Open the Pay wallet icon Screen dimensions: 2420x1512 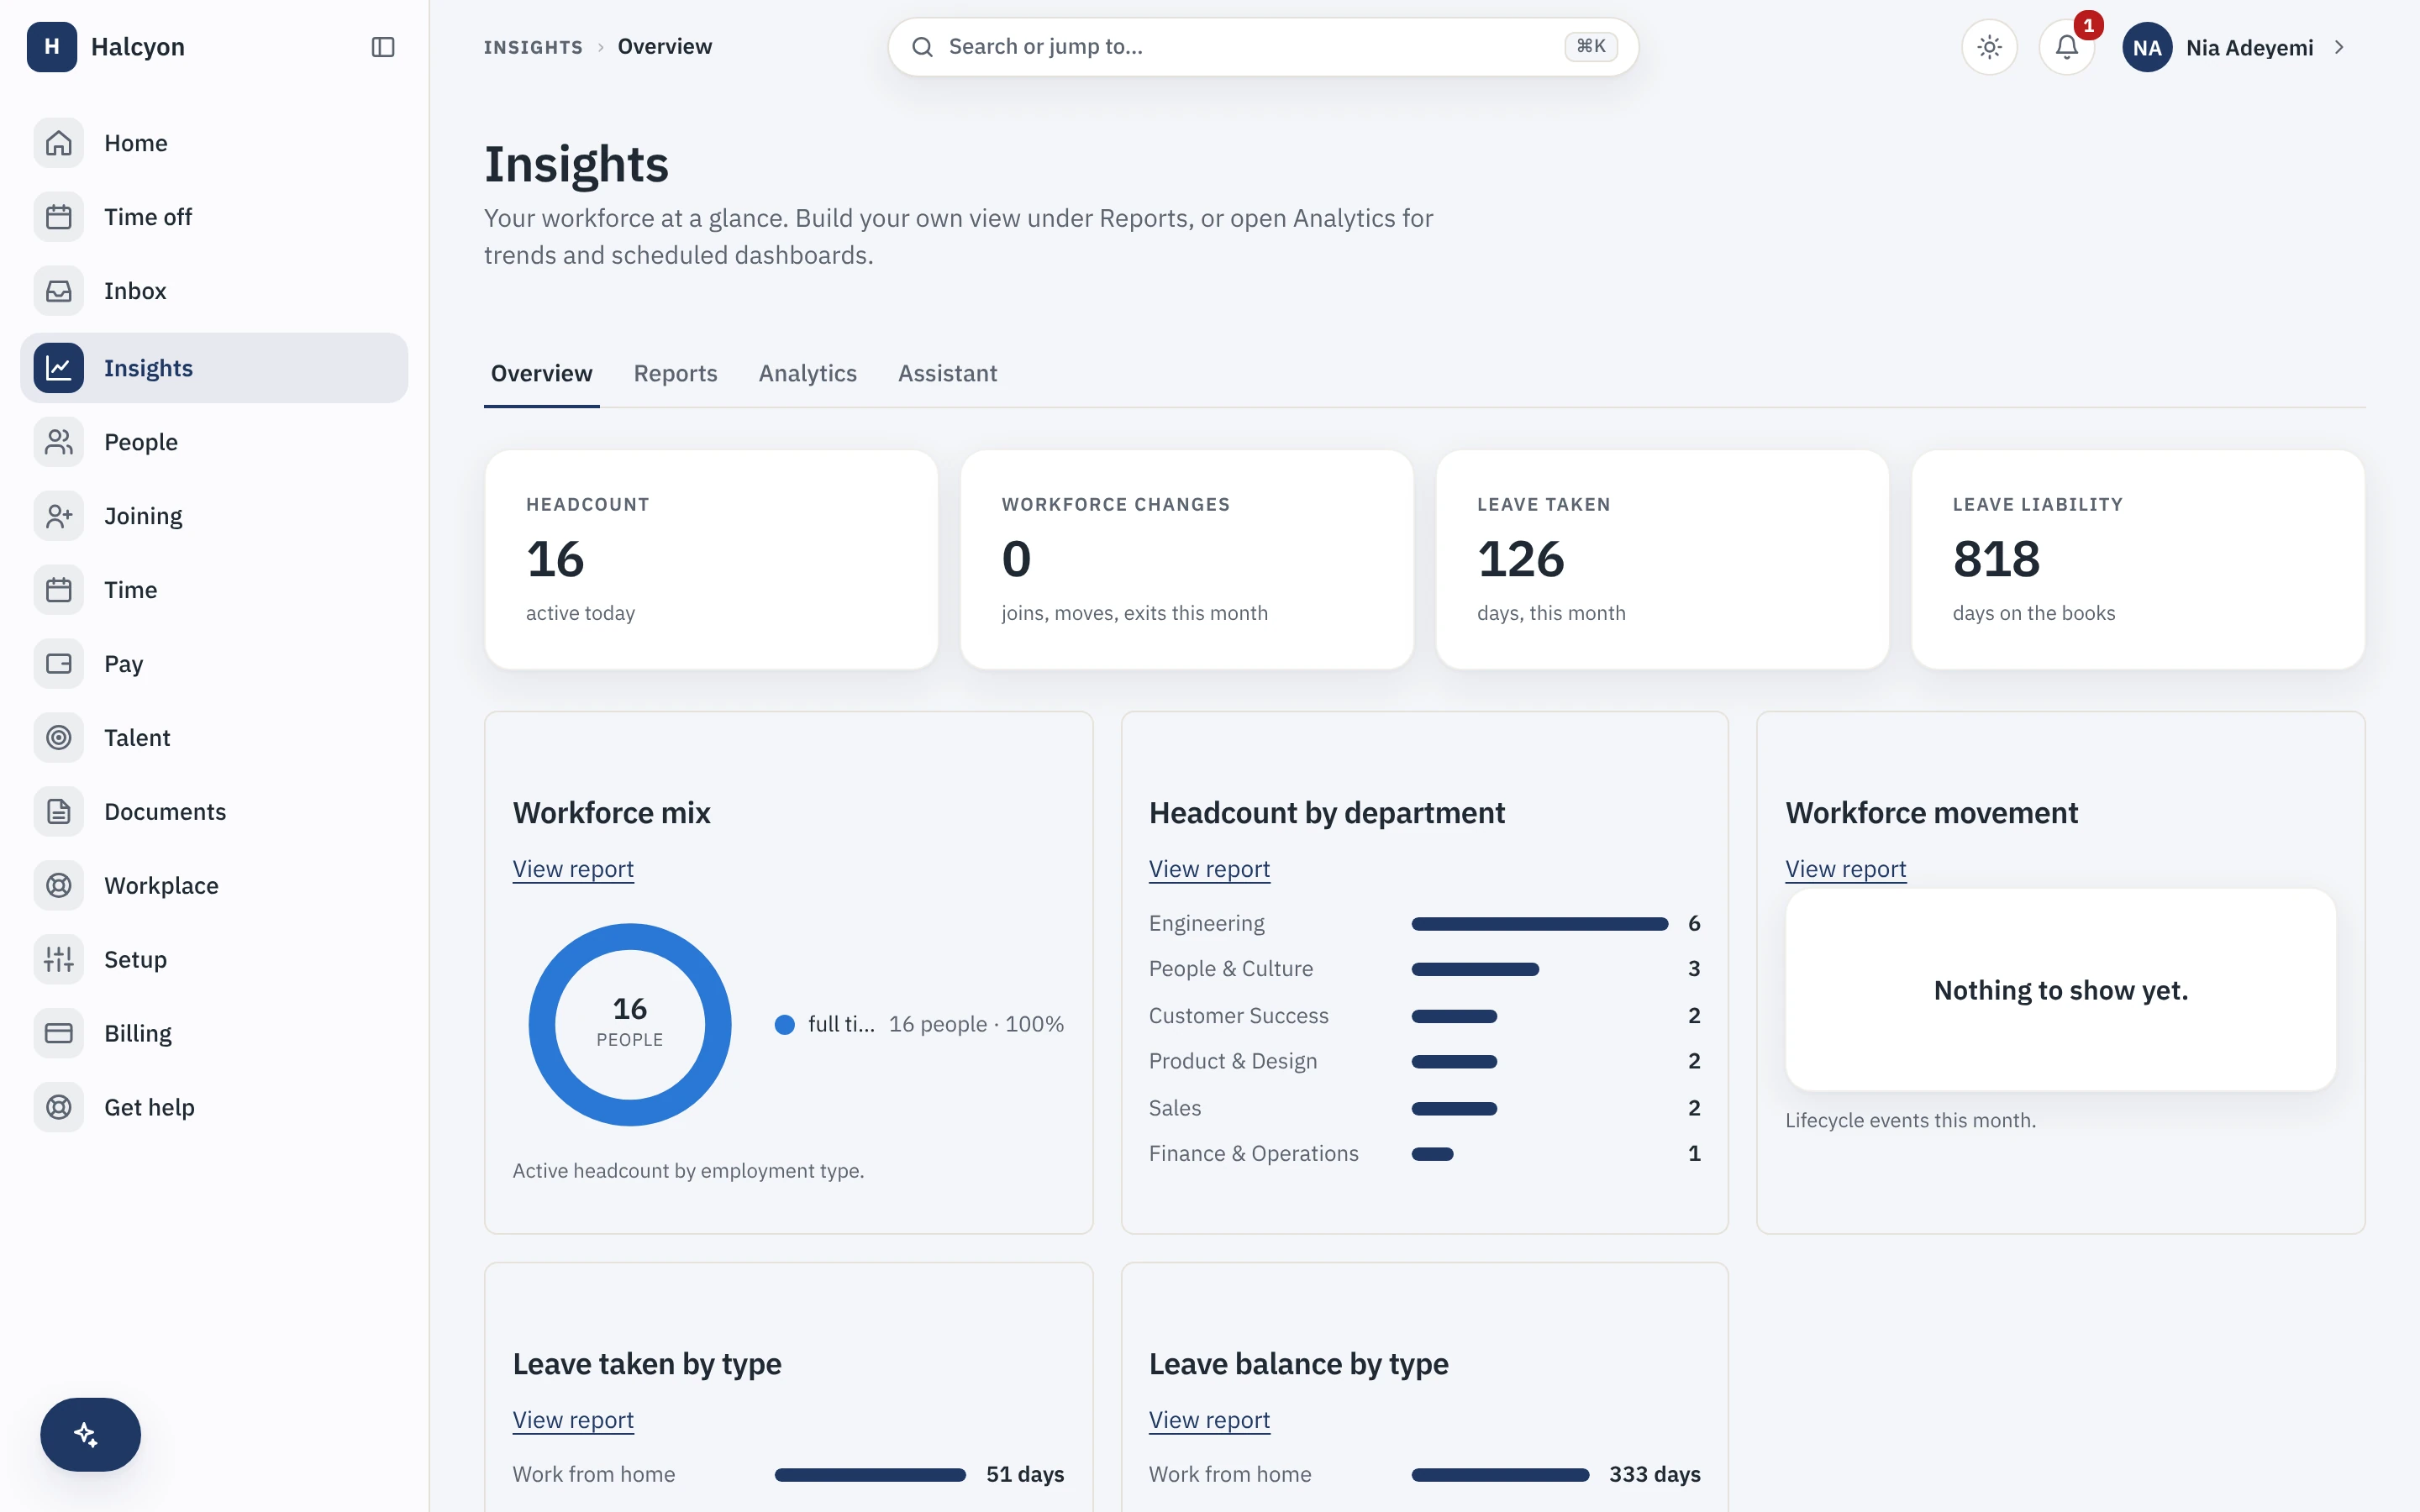58,664
